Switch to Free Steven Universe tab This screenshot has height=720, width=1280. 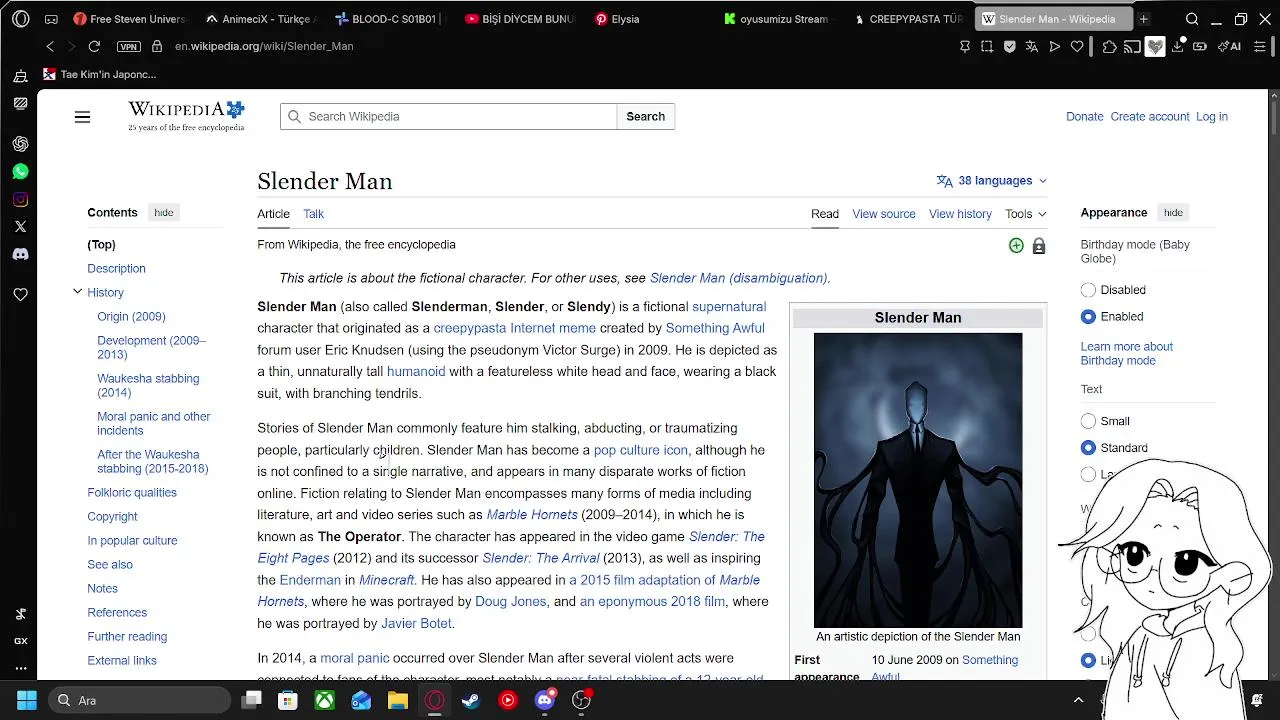[x=130, y=19]
